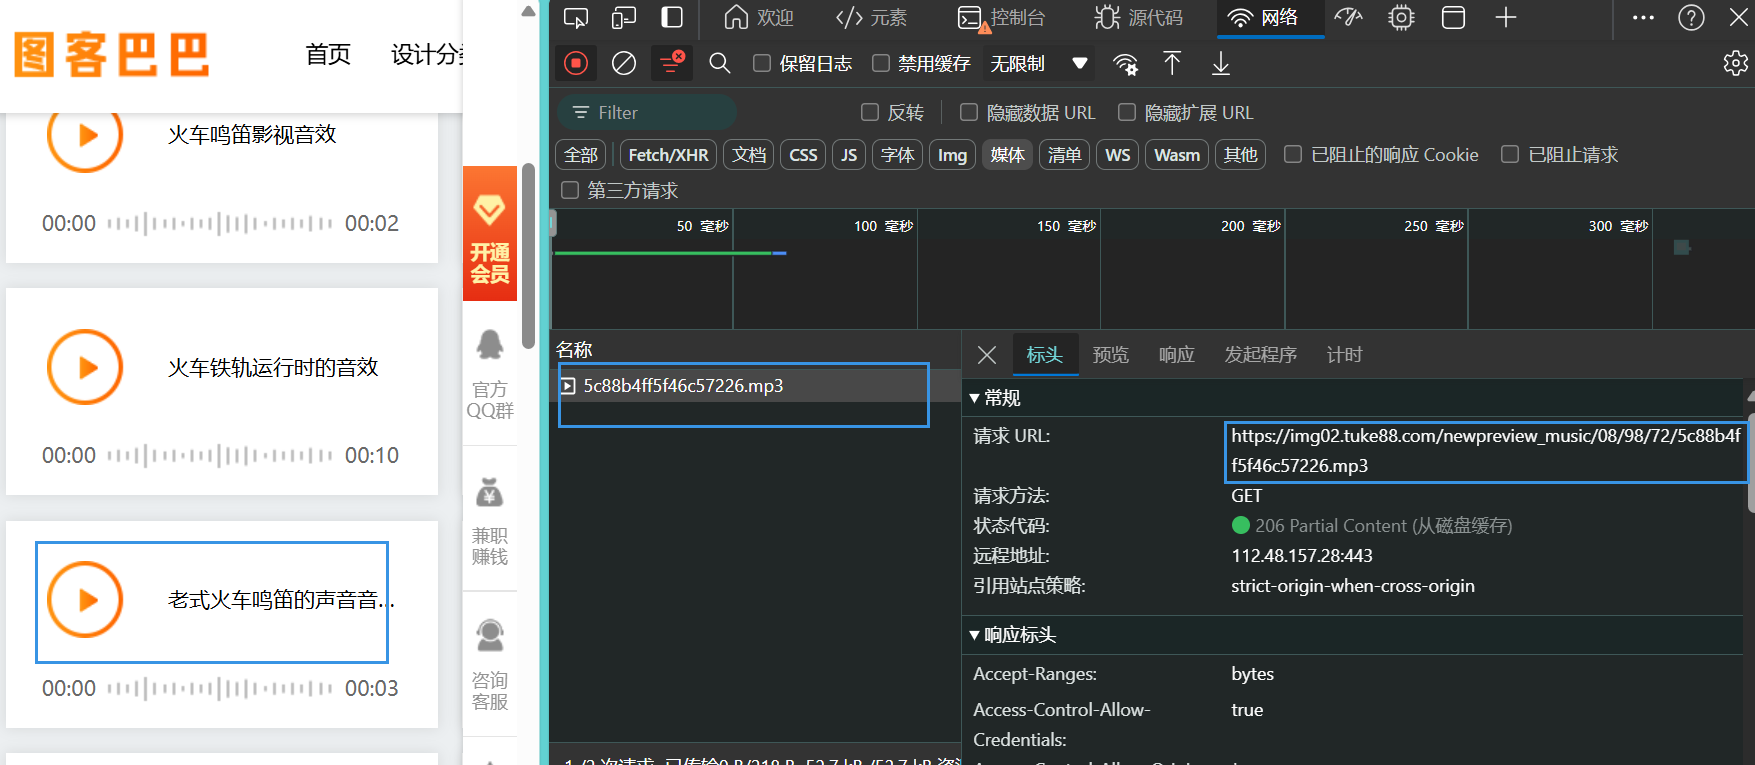The image size is (1755, 765).
Task: Filter requests by 字体 fonts
Action: pyautogui.click(x=898, y=155)
